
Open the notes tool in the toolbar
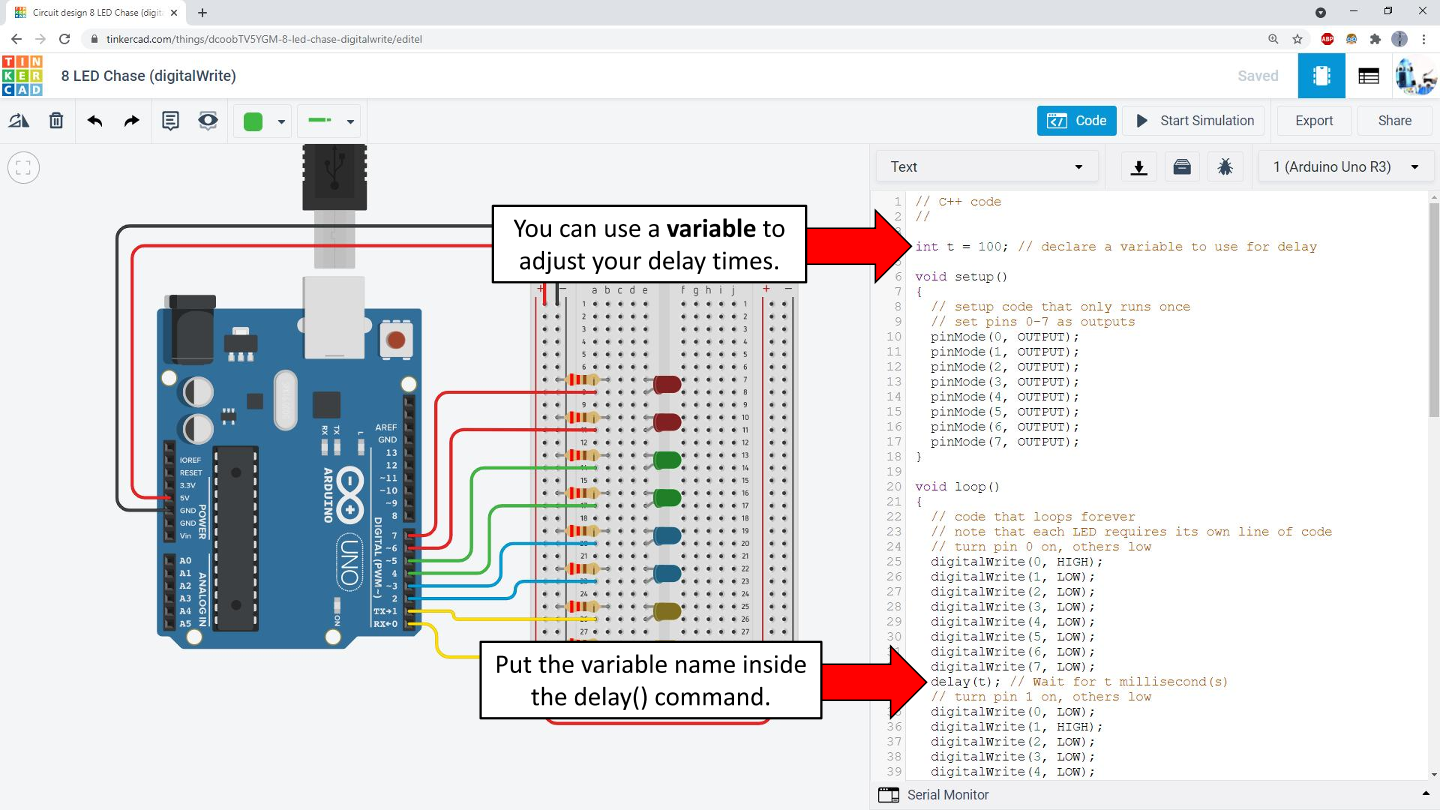[x=170, y=121]
